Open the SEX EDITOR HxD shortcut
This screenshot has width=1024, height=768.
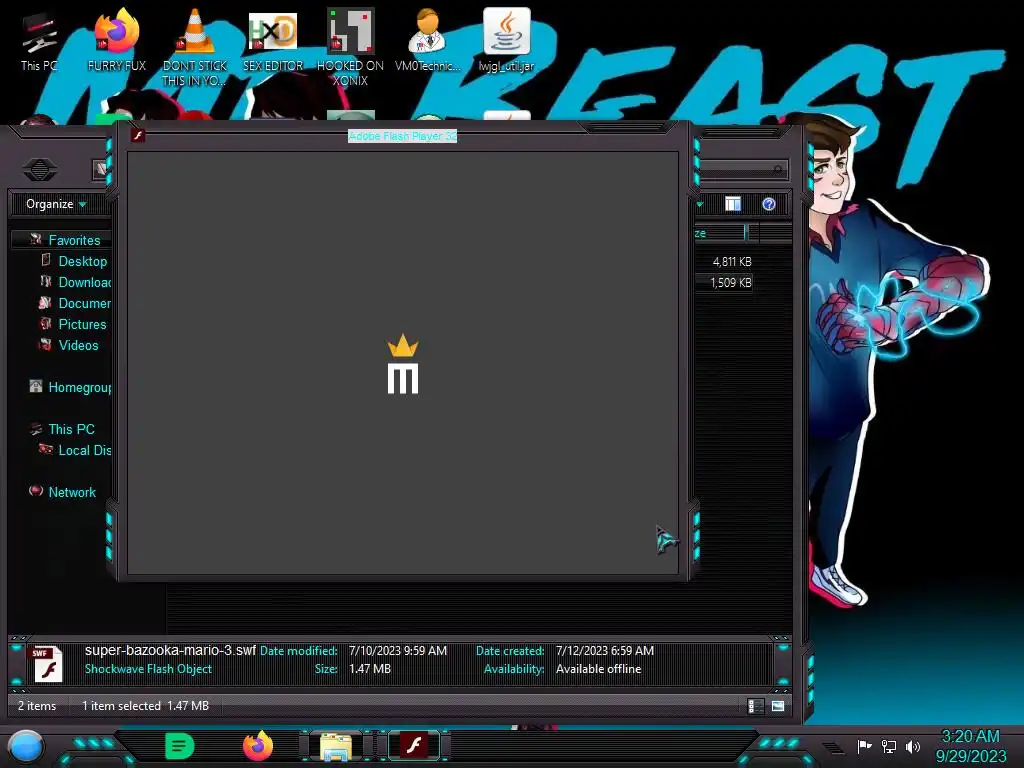click(x=273, y=40)
